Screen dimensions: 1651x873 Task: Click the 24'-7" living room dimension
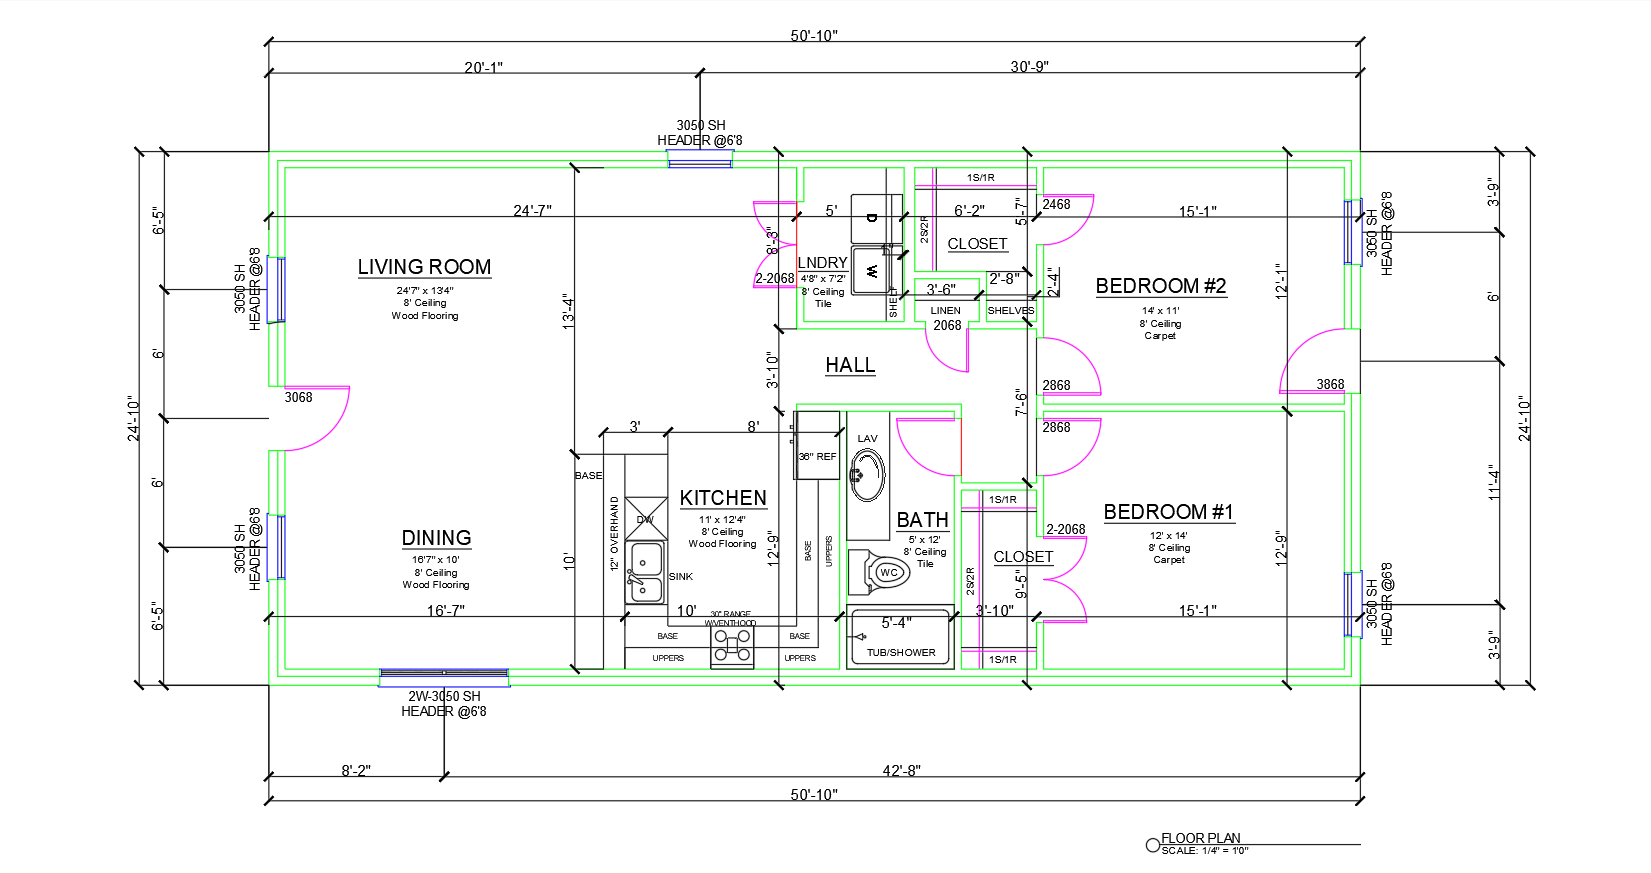532,210
